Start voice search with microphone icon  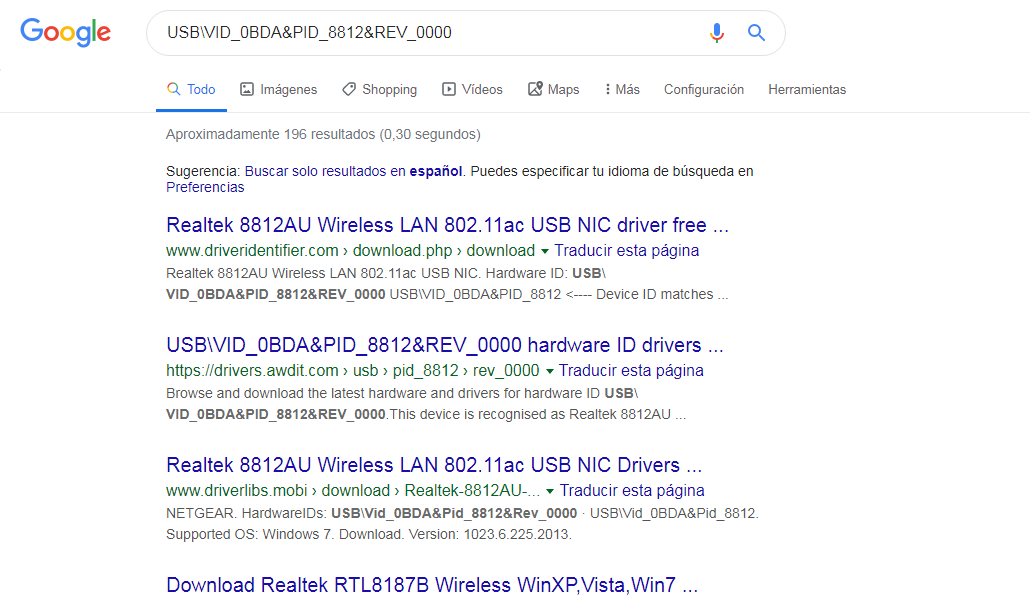(717, 32)
